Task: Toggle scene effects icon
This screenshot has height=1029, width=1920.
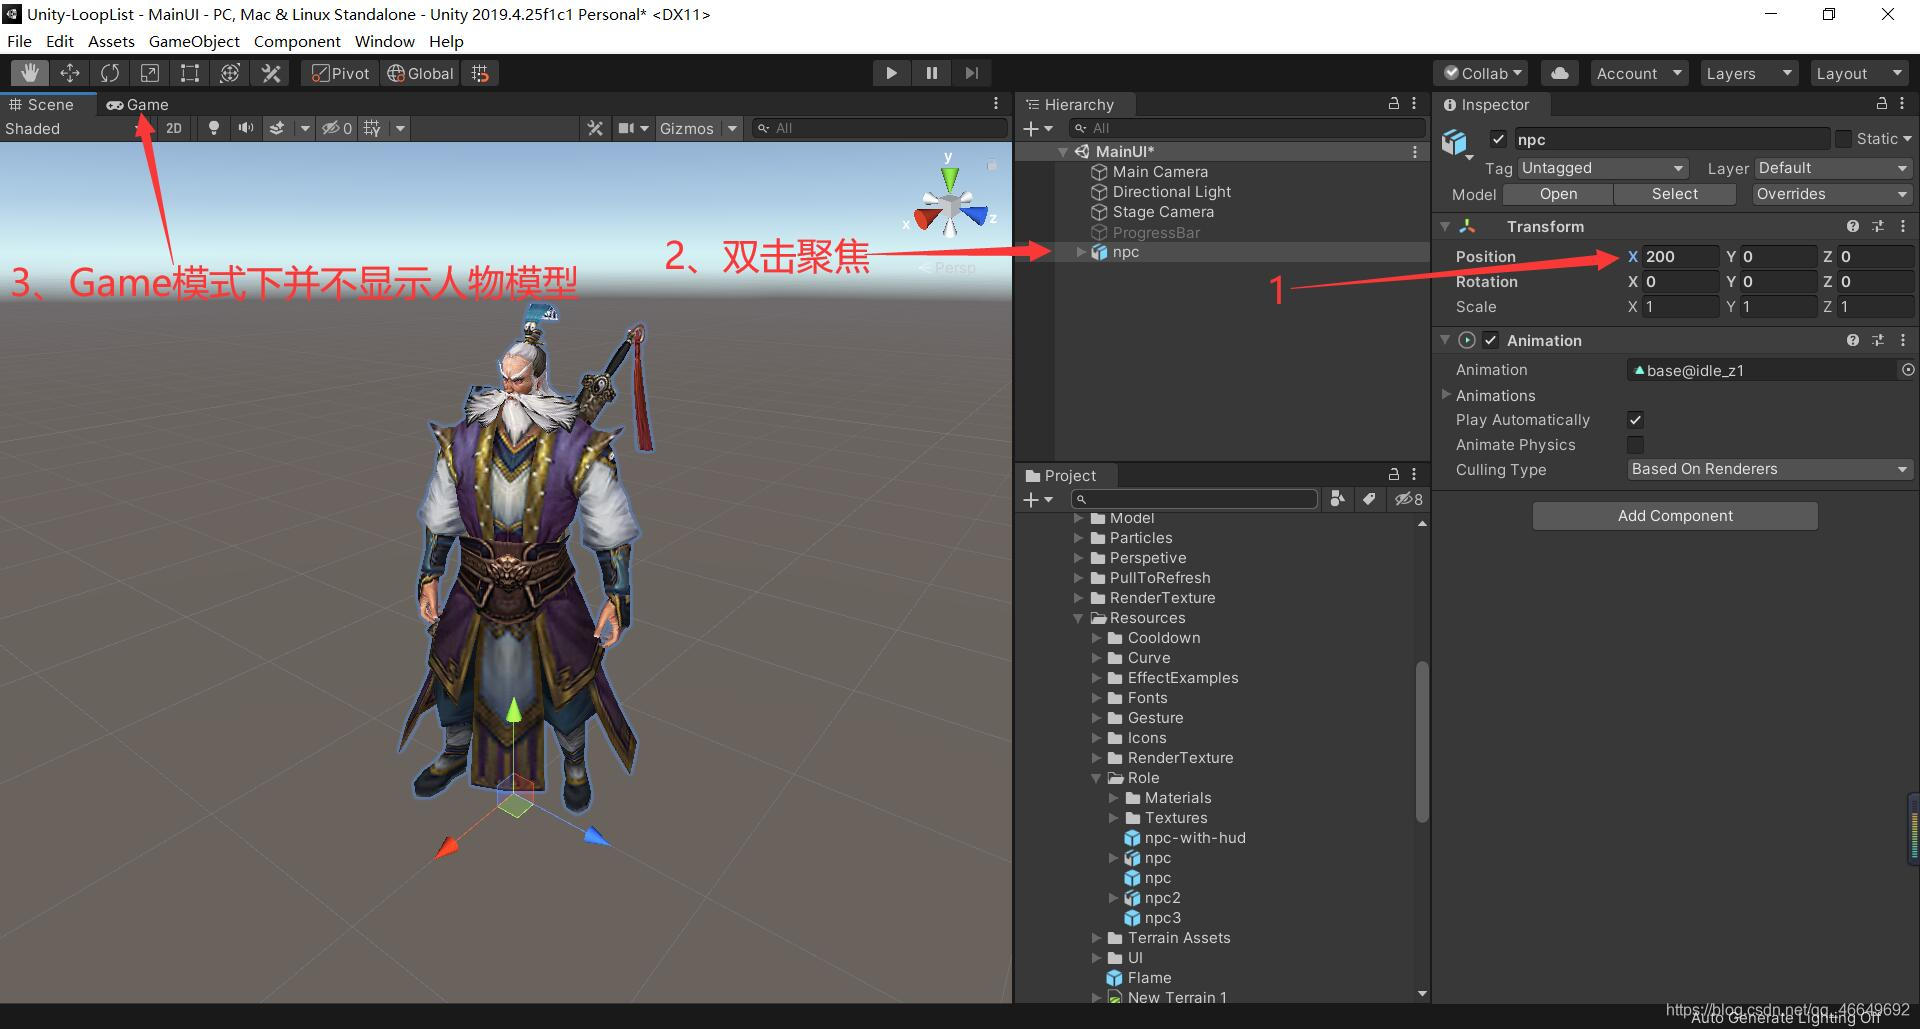Action: pos(277,128)
